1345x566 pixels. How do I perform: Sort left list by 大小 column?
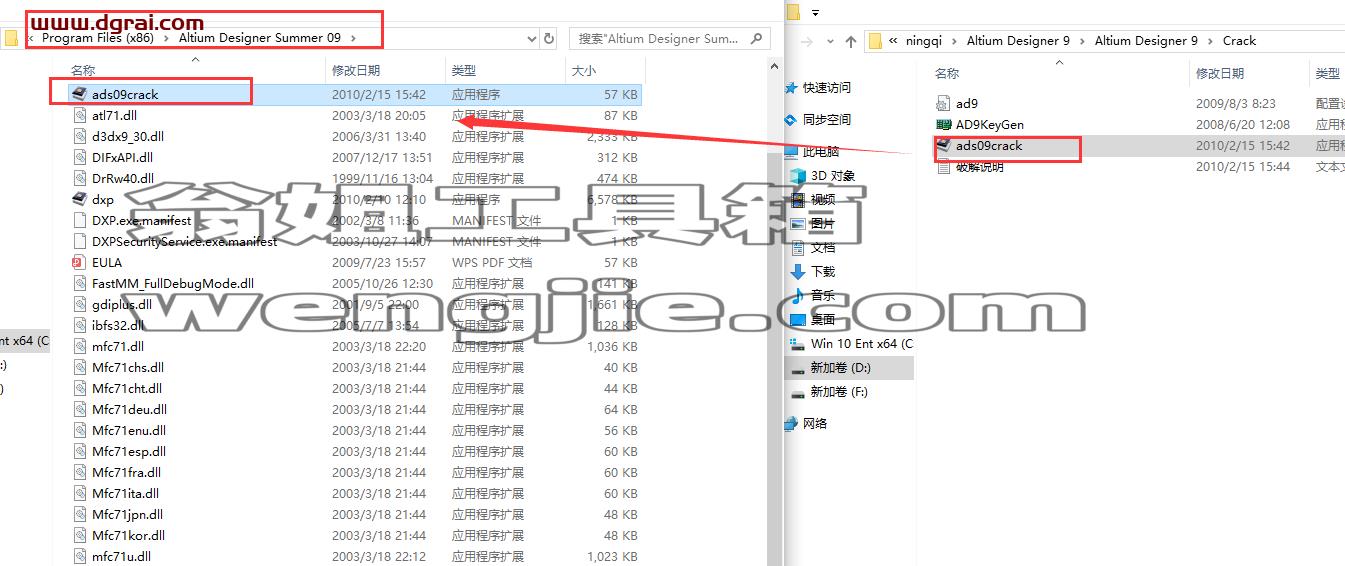tap(583, 71)
